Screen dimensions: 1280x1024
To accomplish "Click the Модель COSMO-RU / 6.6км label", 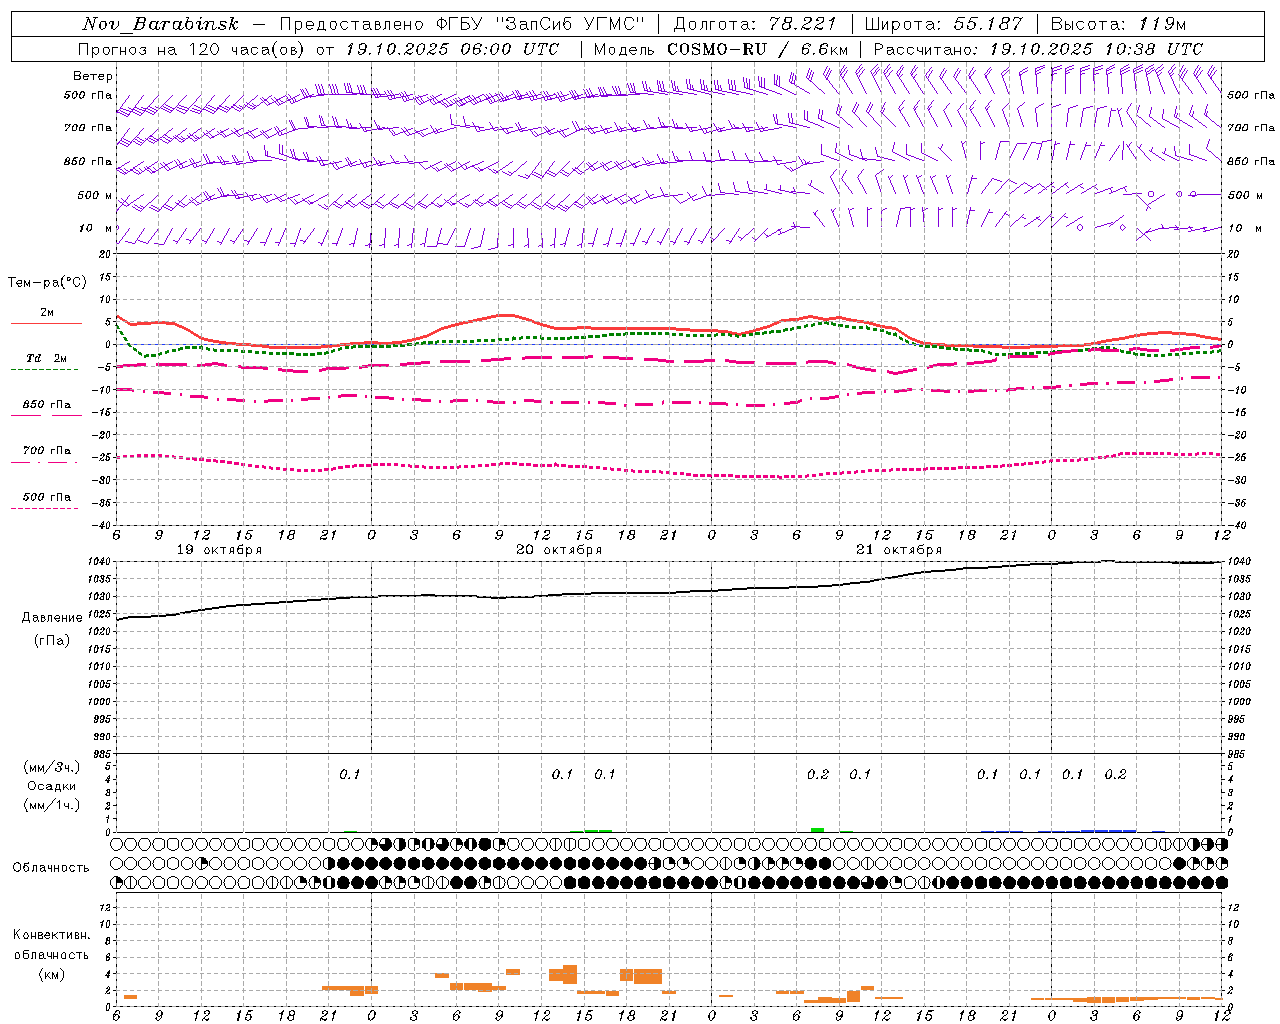I will [x=721, y=49].
